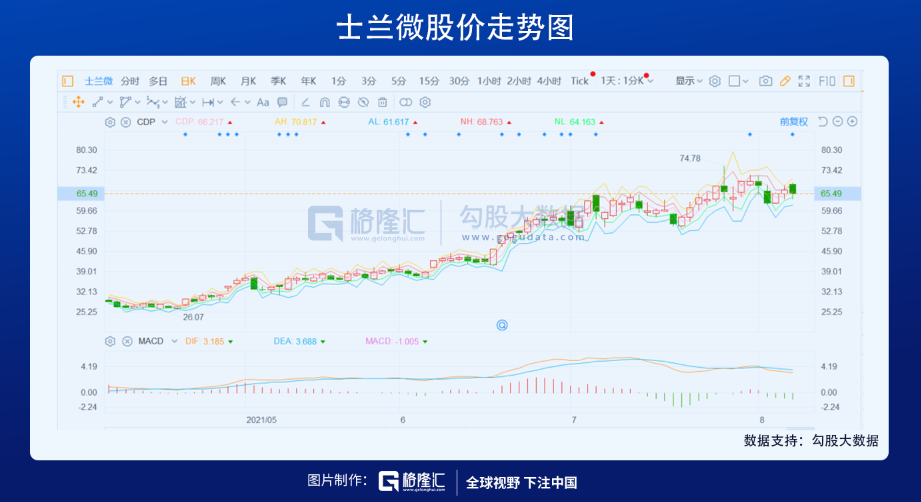This screenshot has width=921, height=502.
Task: Select the 季K quarterly candlestick tab
Action: (278, 81)
